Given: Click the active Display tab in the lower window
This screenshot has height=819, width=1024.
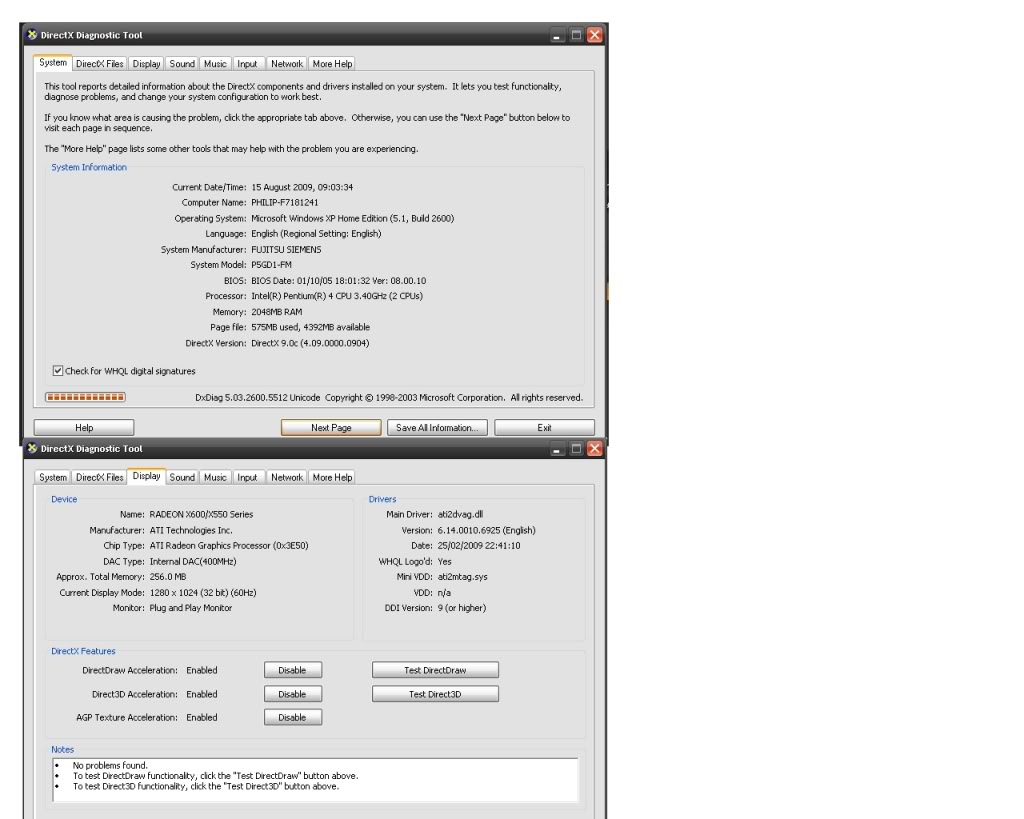Looking at the screenshot, I should pos(146,476).
